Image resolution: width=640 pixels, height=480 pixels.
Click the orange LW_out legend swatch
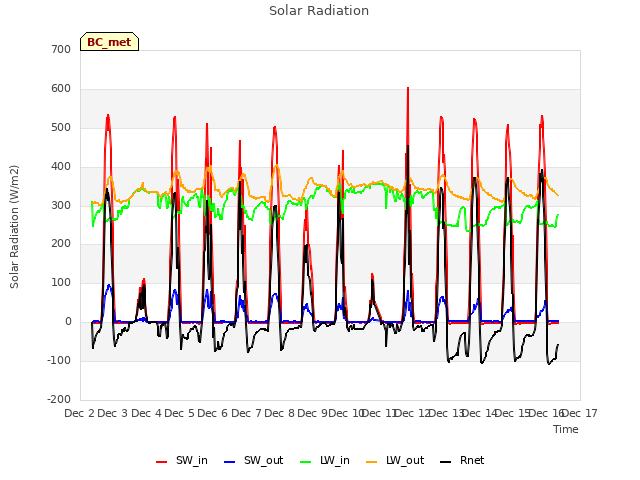(x=372, y=462)
